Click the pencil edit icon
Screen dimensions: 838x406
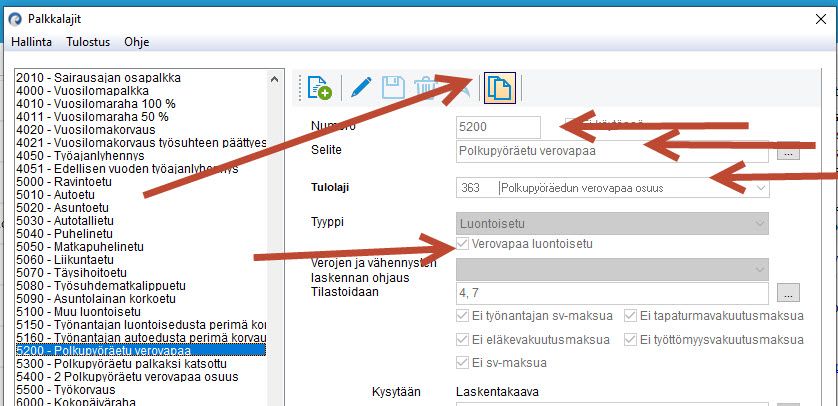pos(361,87)
